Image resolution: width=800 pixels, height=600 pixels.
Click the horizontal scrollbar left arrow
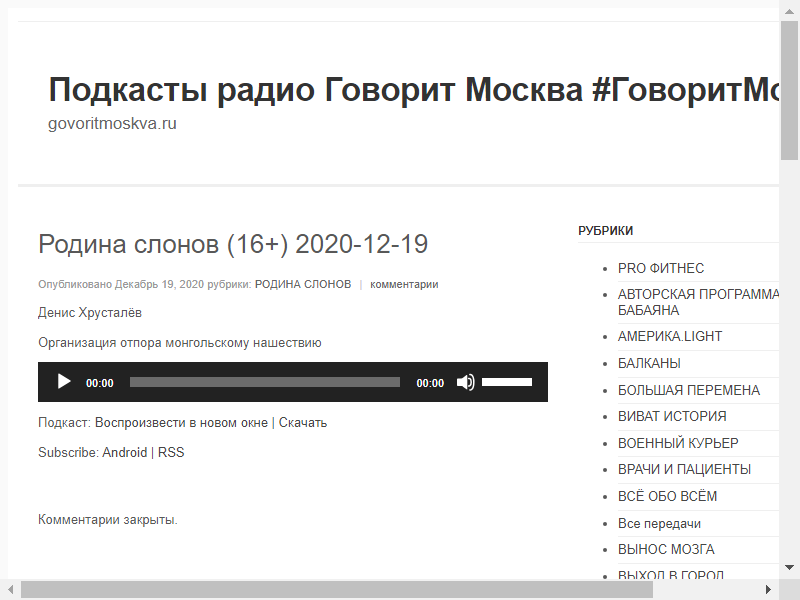coord(10,590)
